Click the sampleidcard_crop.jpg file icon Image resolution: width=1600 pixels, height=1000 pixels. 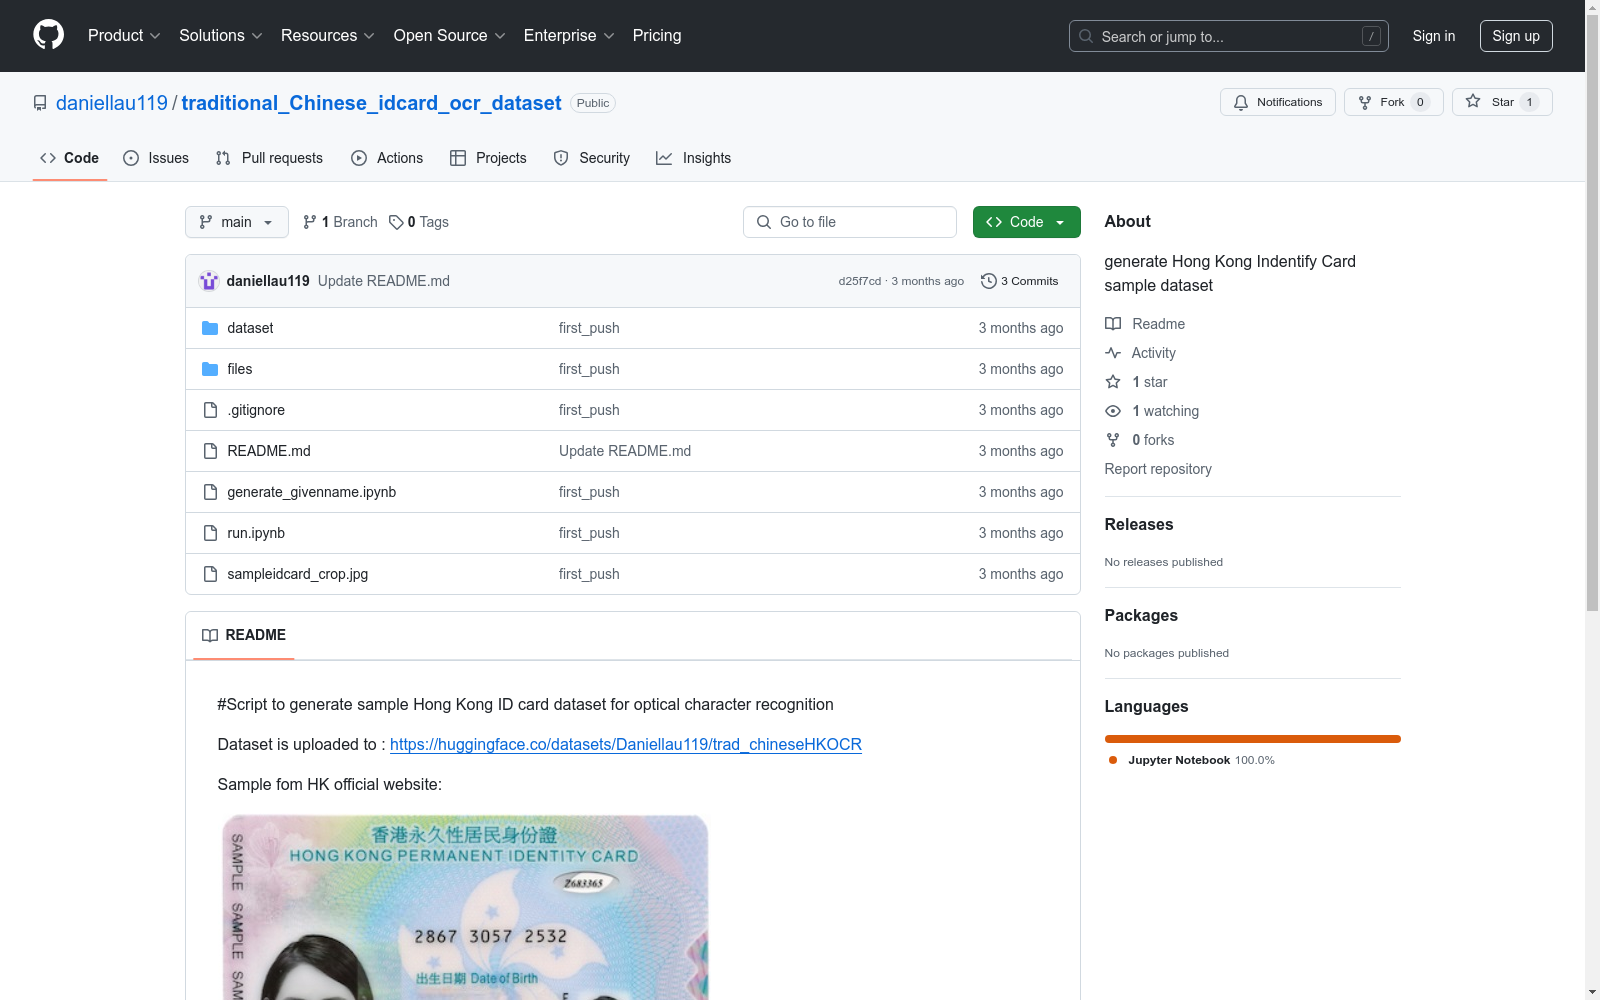coord(210,574)
